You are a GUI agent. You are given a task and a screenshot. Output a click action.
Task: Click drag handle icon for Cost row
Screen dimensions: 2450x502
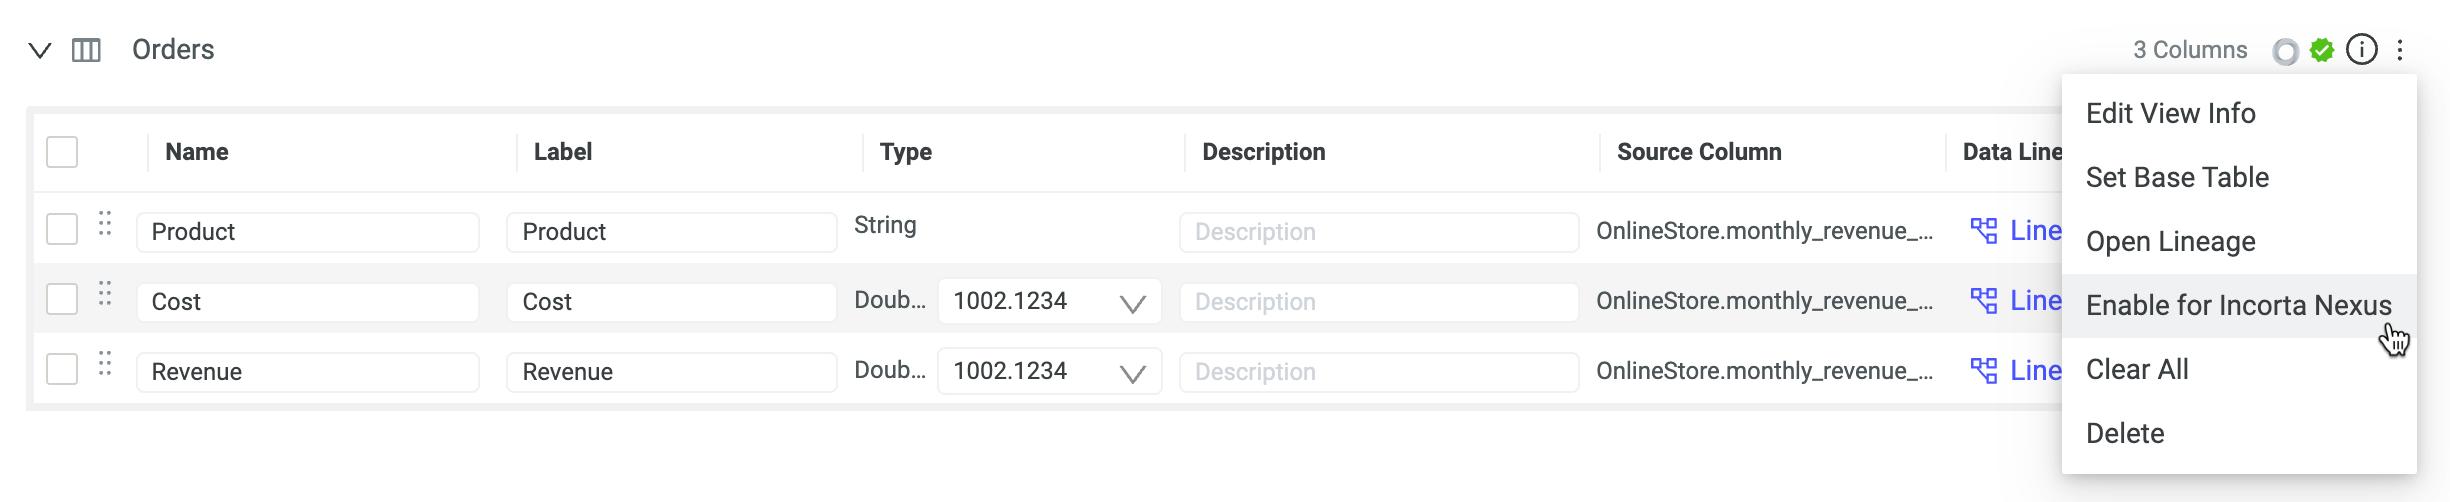pos(105,294)
